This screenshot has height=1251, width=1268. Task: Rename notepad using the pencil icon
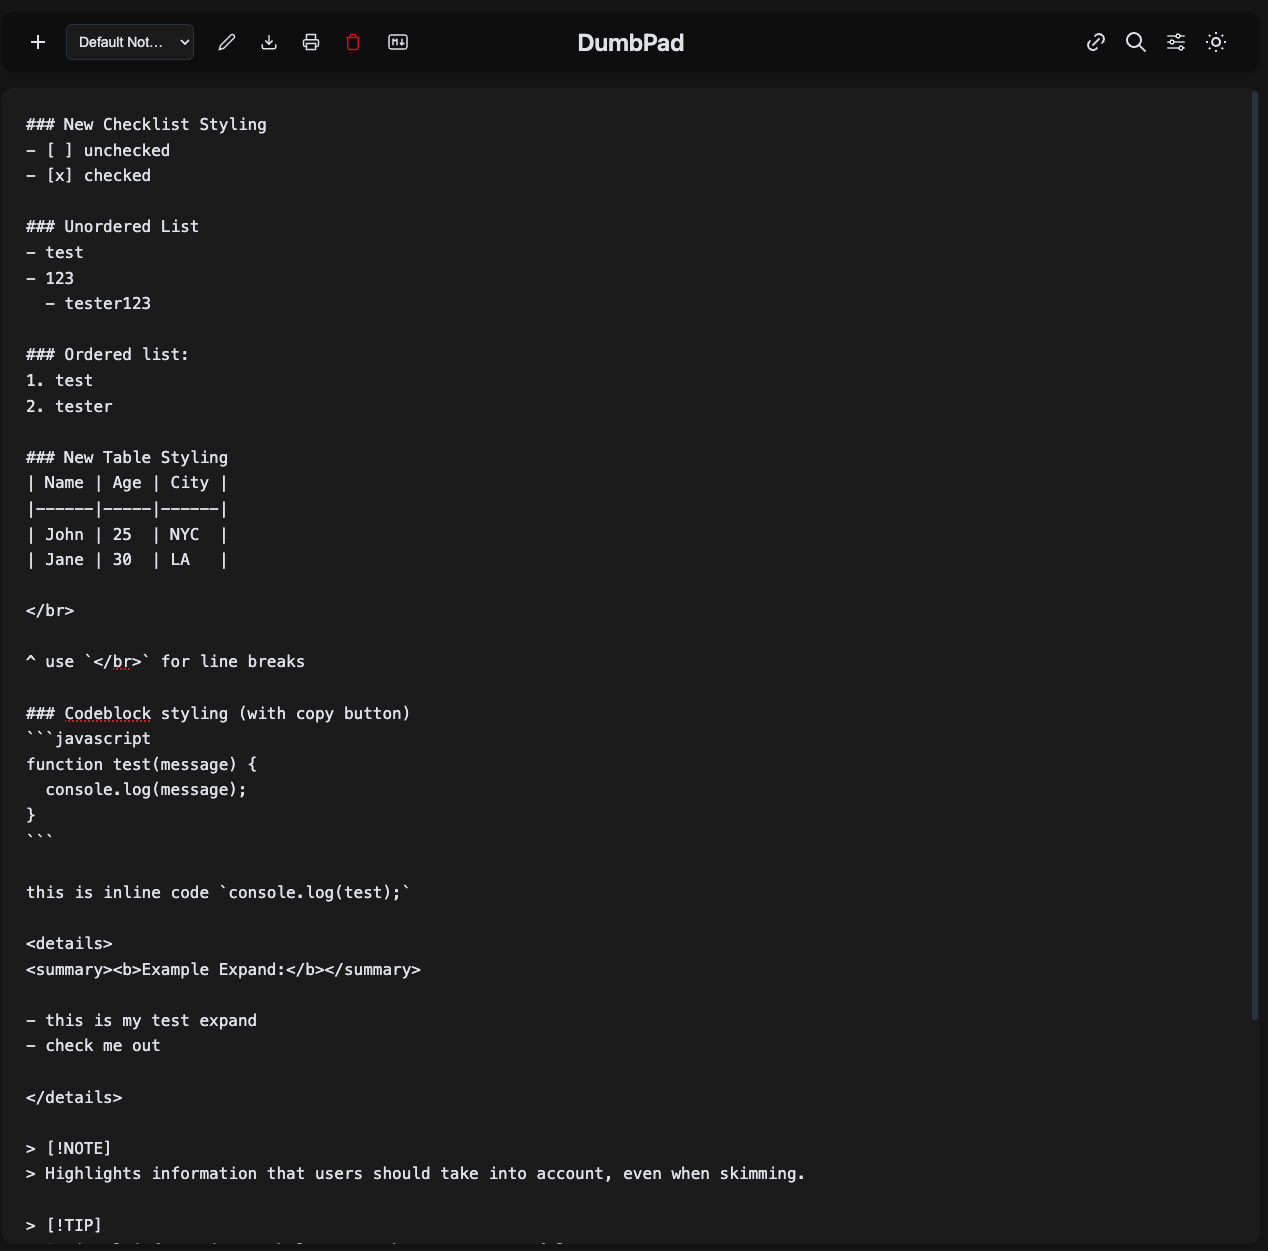pos(227,42)
